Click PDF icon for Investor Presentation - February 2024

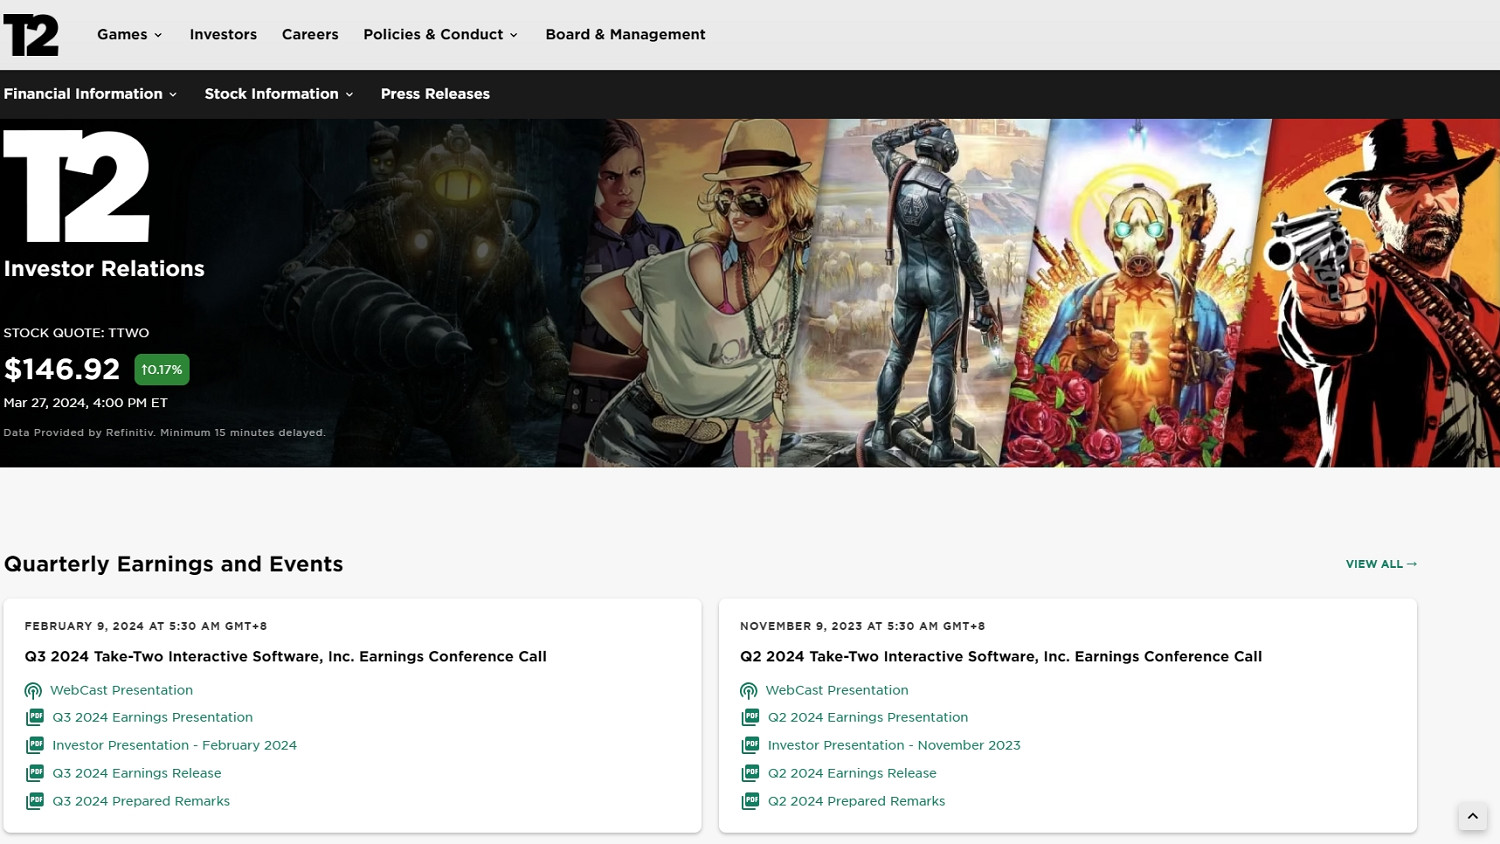(35, 745)
